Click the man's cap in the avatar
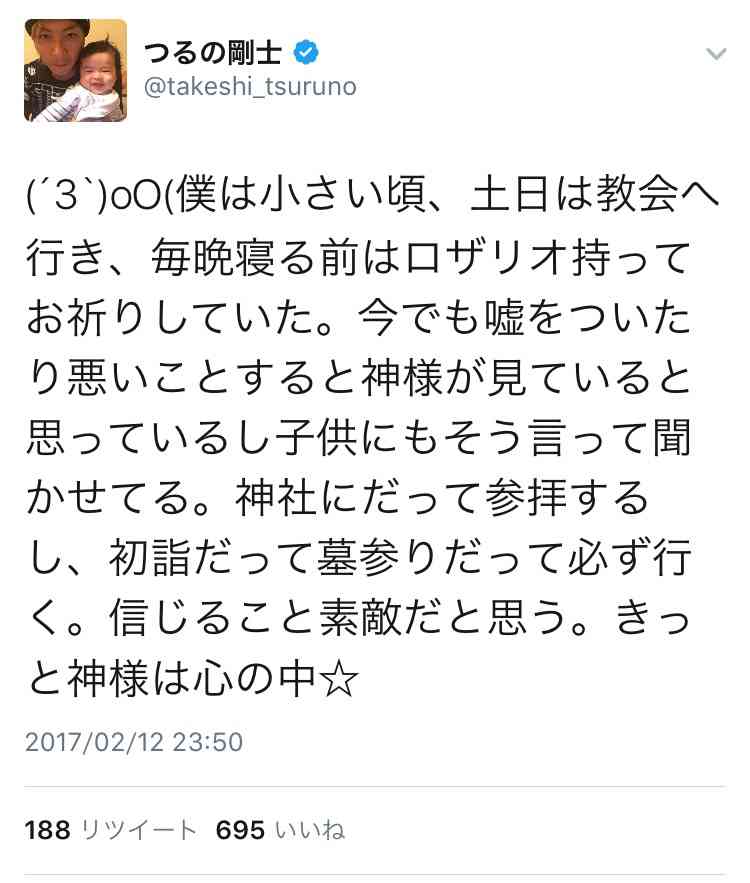This screenshot has width=750, height=883. (58, 26)
